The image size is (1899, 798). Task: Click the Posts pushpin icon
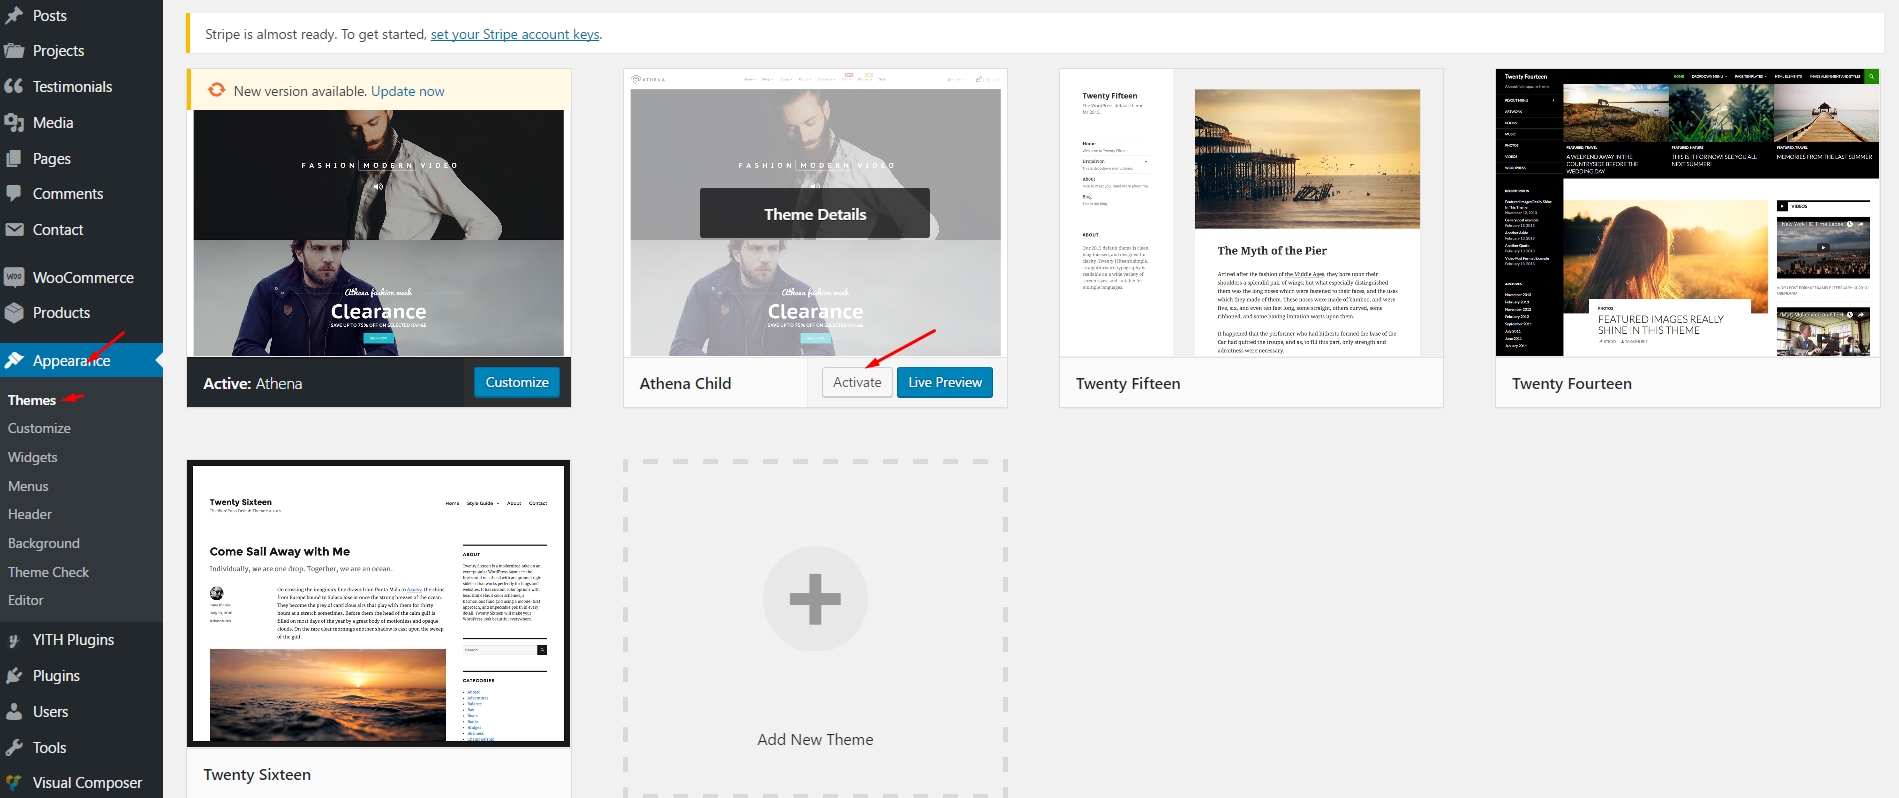click(14, 16)
